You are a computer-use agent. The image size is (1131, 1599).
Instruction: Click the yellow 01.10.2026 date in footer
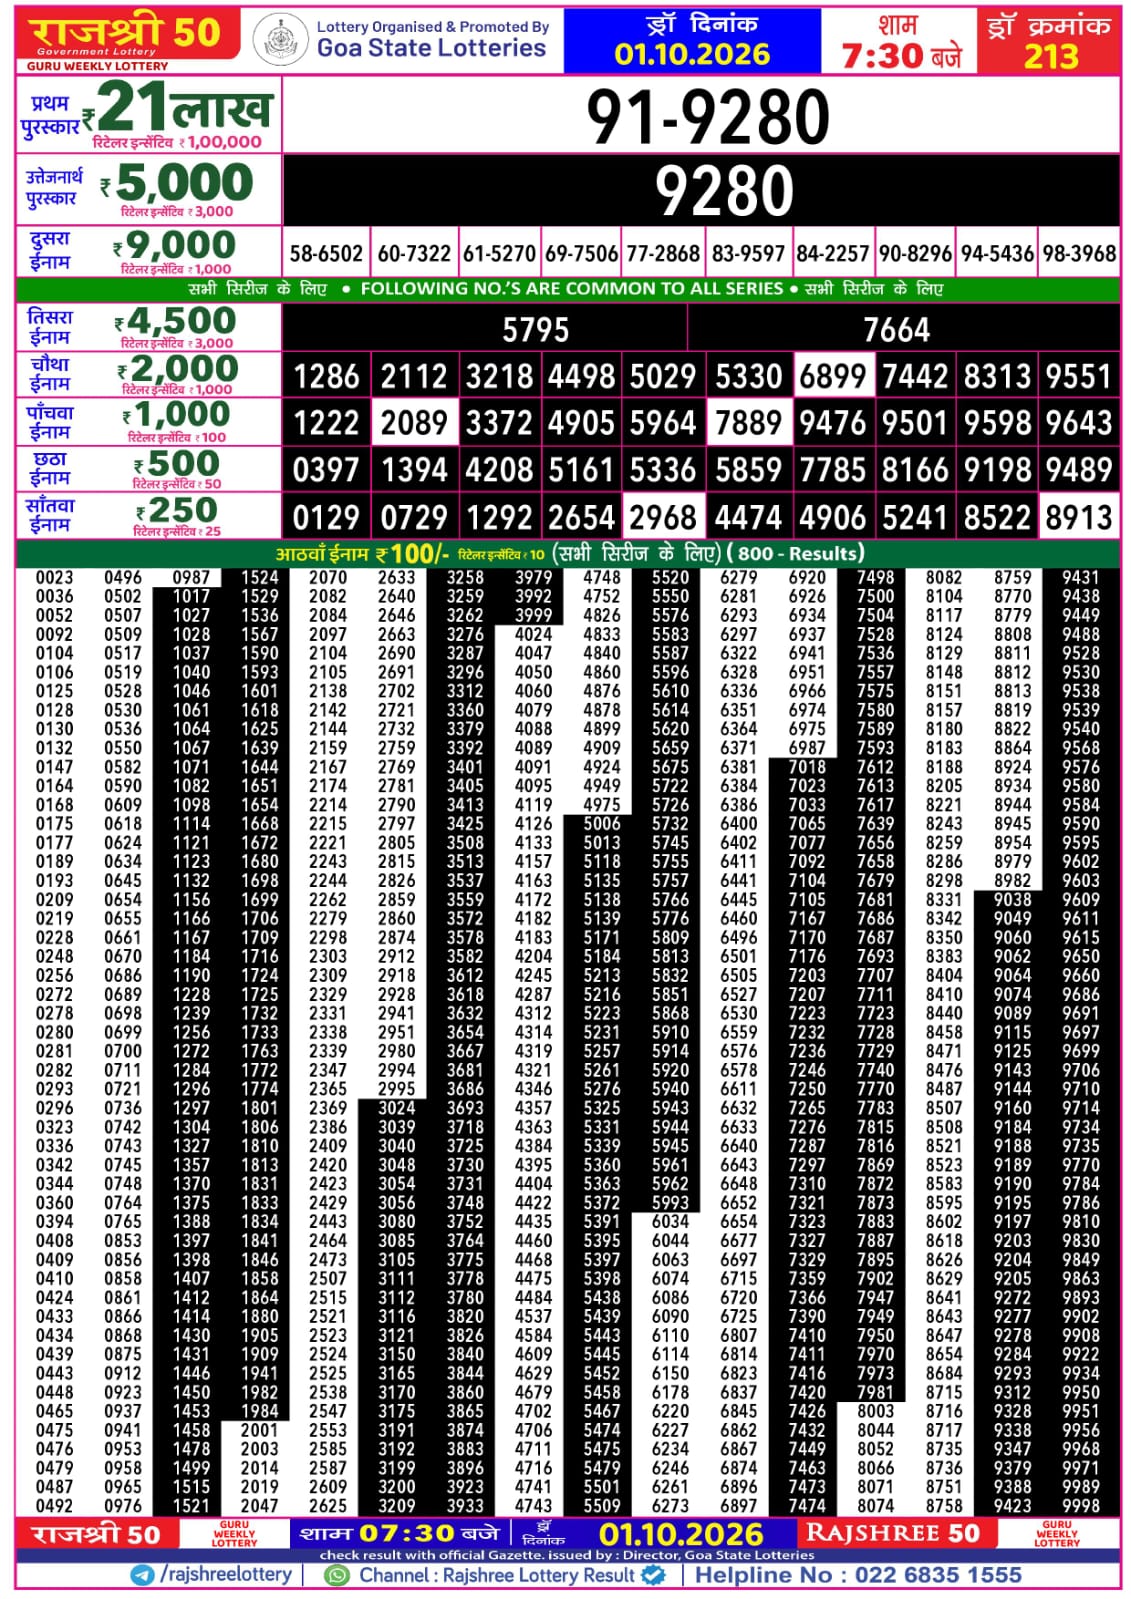pos(681,1534)
